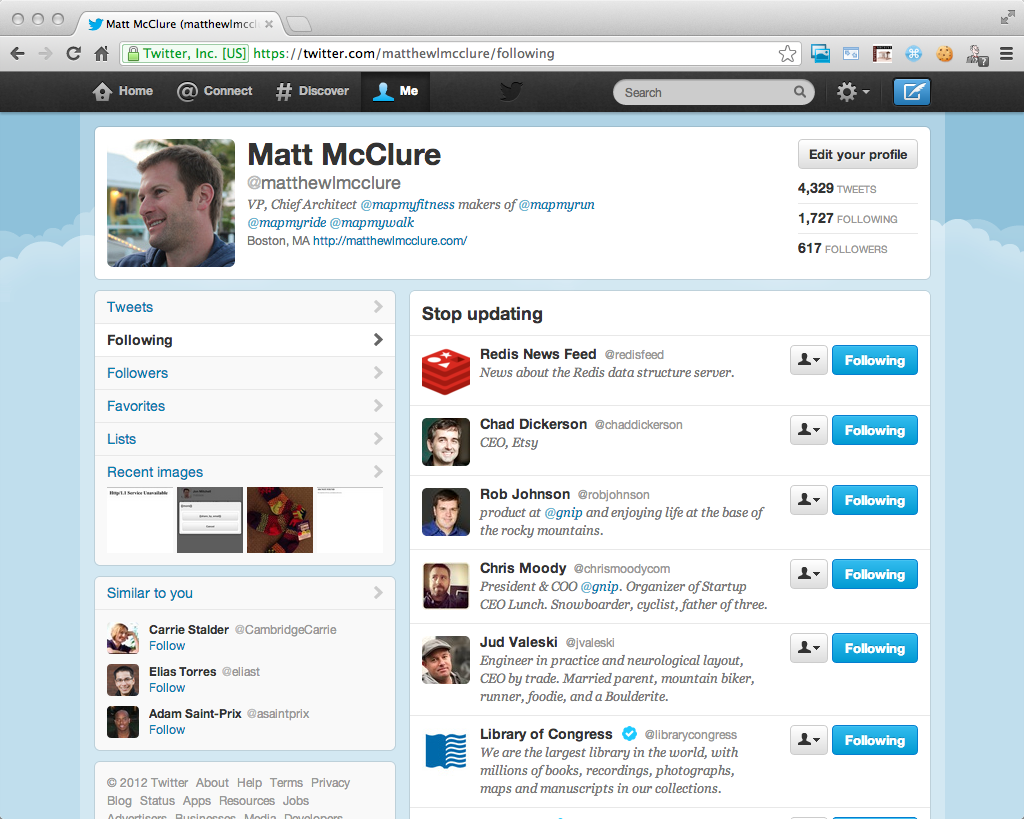Image resolution: width=1024 pixels, height=819 pixels.
Task: Click the browser address bar URL
Action: [x=404, y=54]
